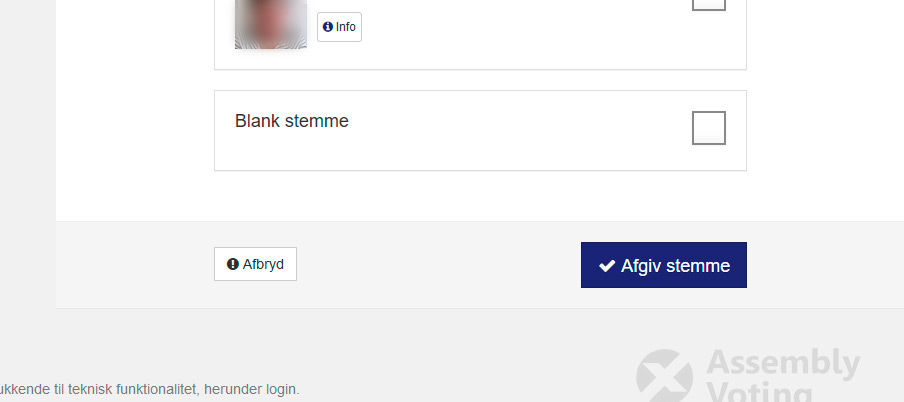Screen dimensions: 904x402
Task: Click the candidate's blurred photo thumbnail
Action: pos(271,24)
